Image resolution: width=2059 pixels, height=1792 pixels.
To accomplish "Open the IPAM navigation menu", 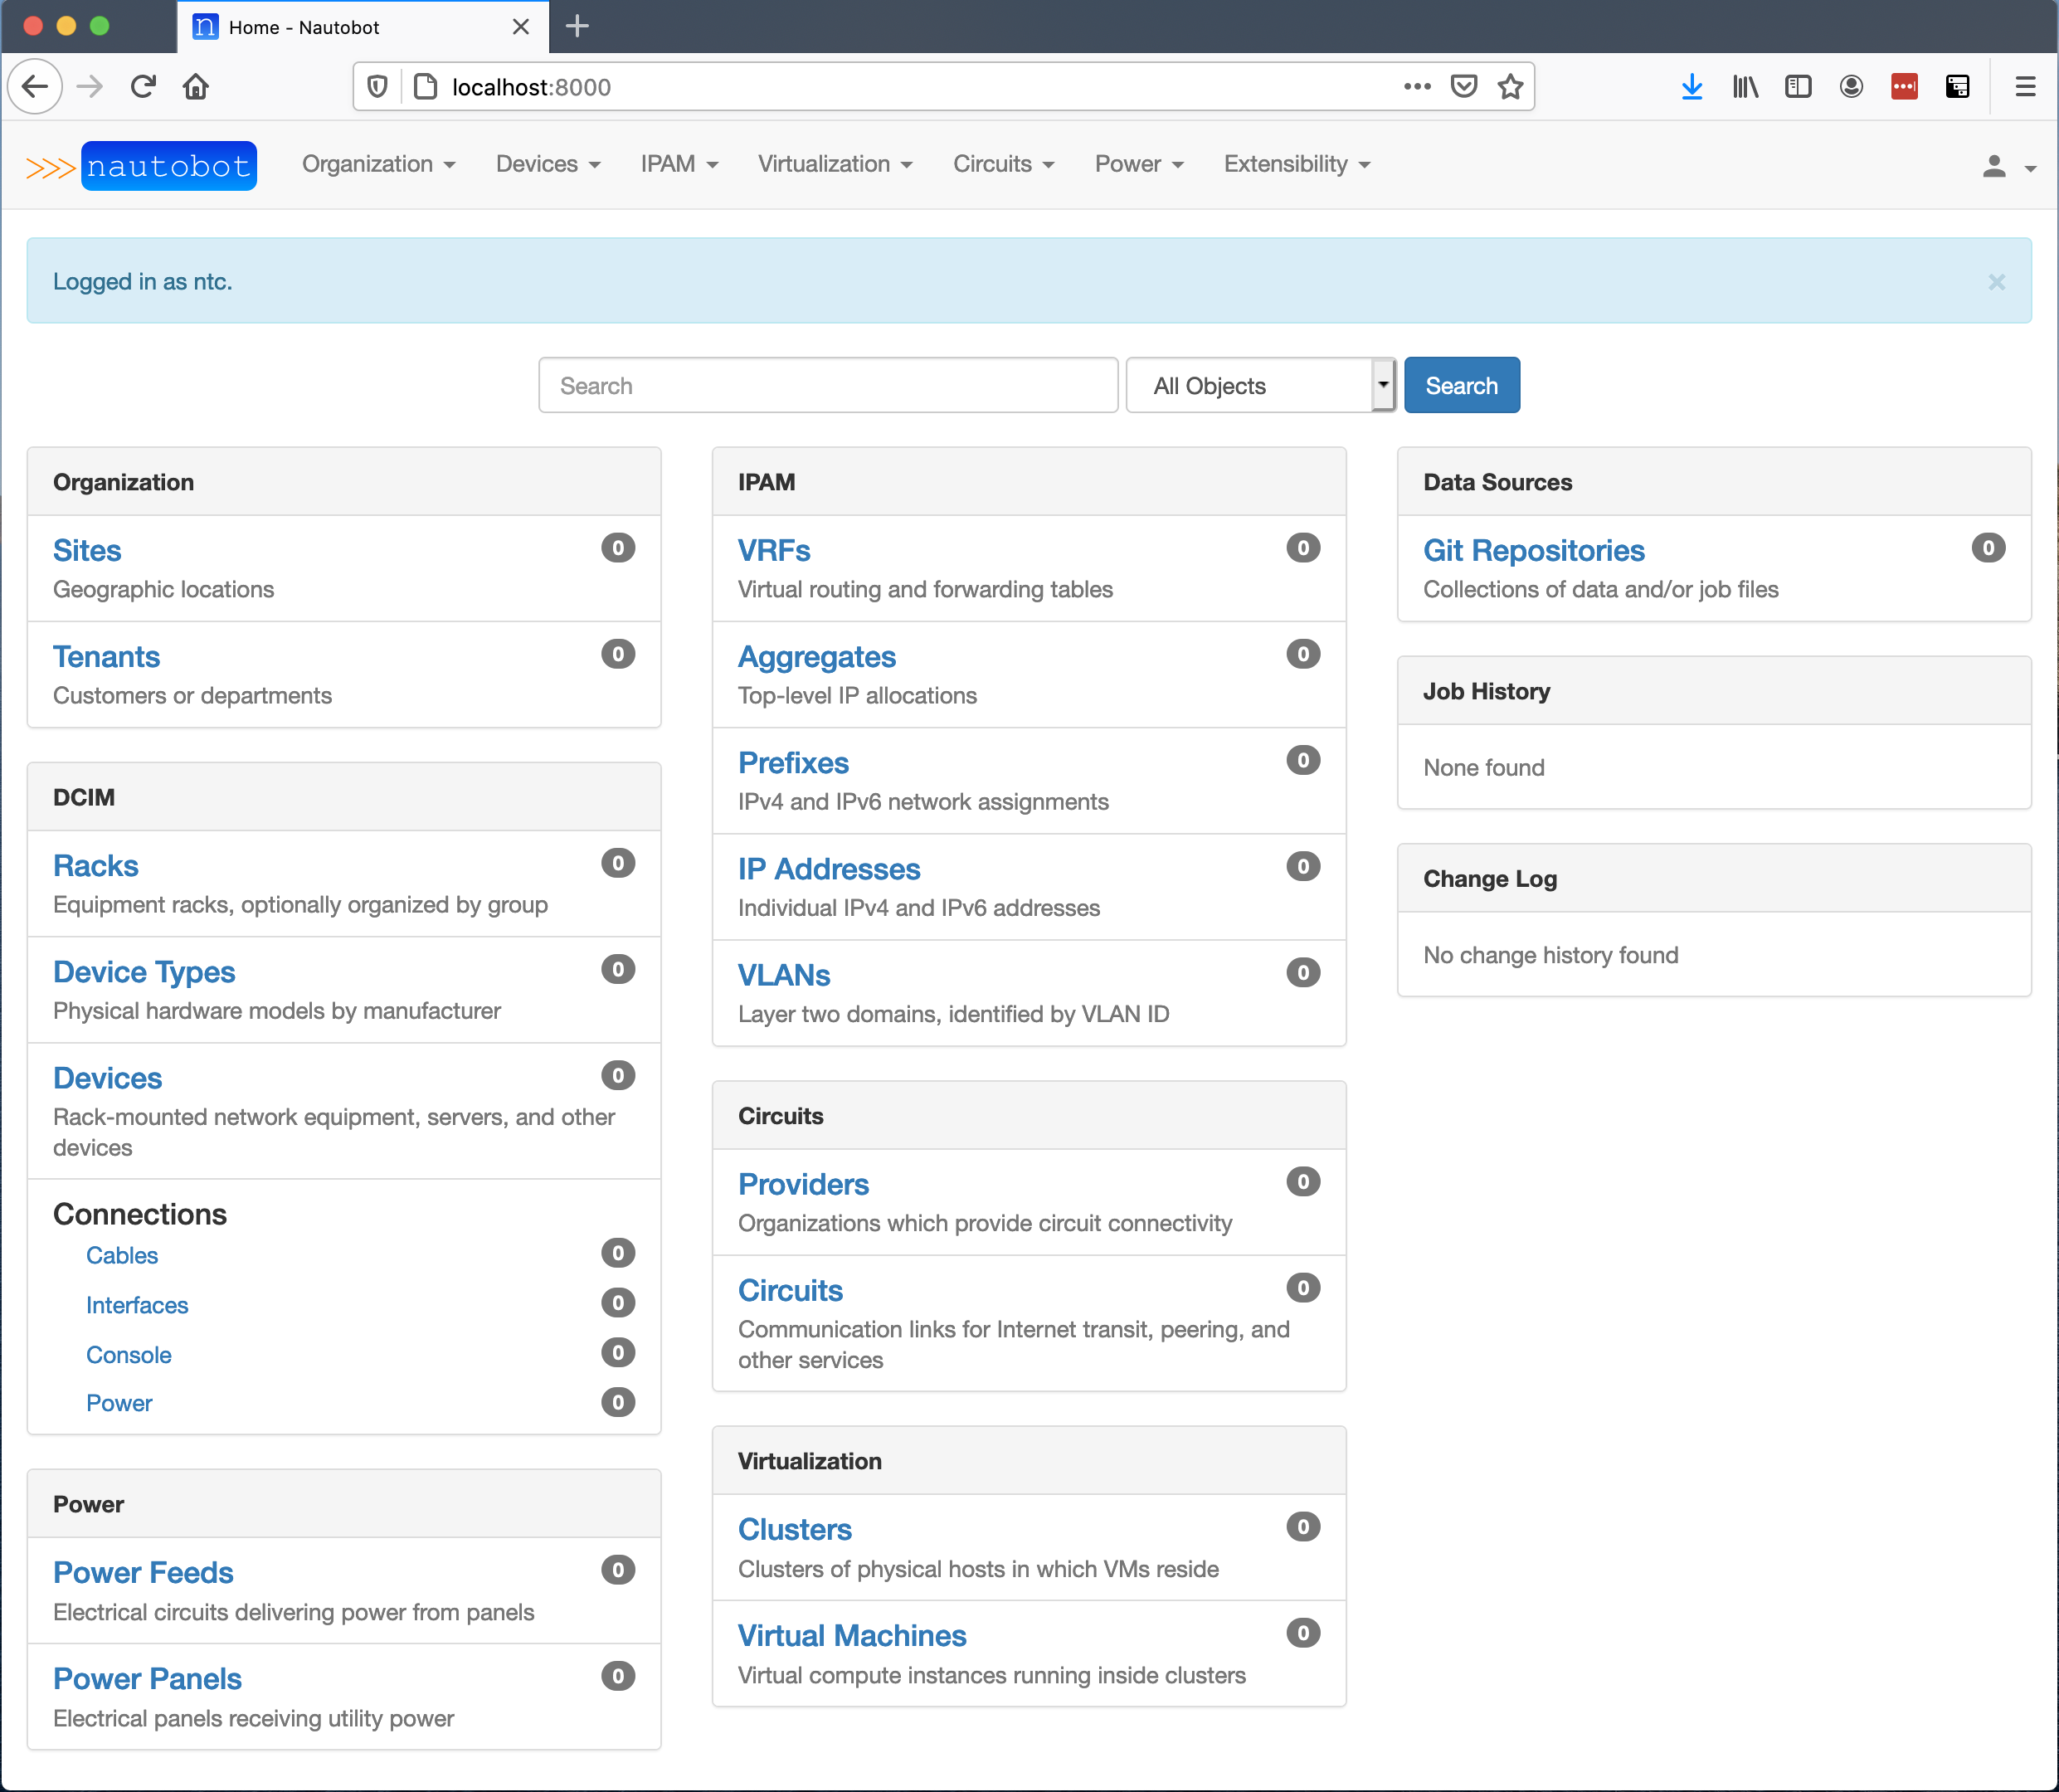I will 679,164.
